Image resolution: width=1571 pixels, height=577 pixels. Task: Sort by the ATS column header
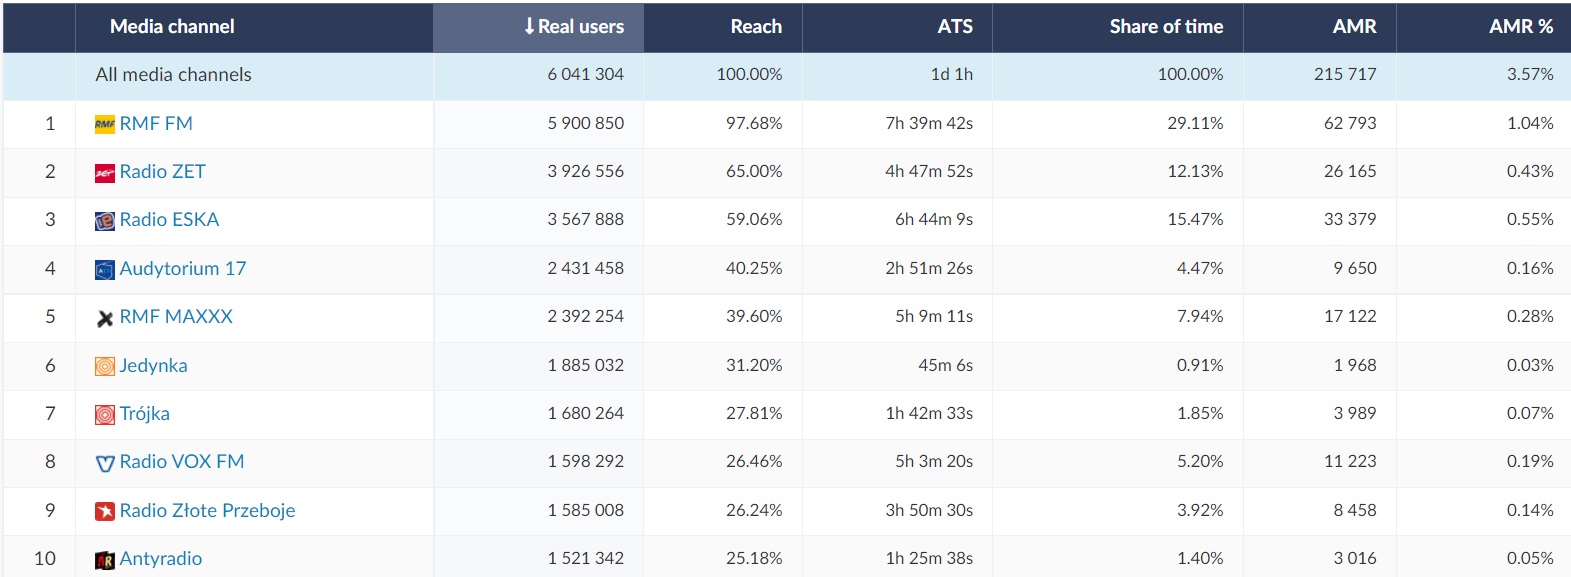[x=954, y=27]
